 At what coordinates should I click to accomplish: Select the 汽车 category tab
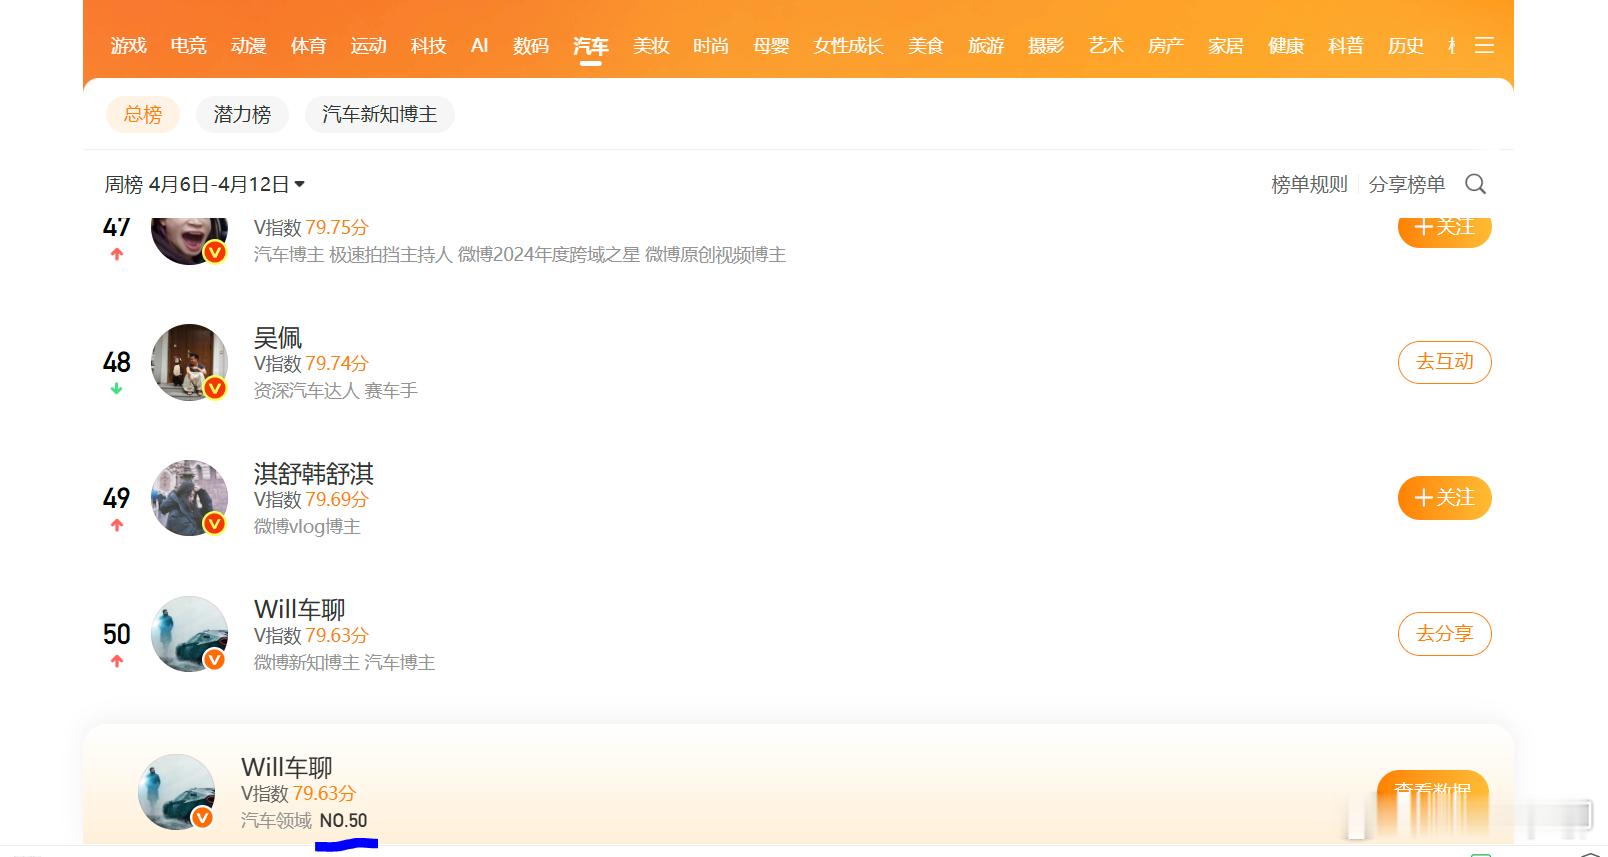pos(591,46)
